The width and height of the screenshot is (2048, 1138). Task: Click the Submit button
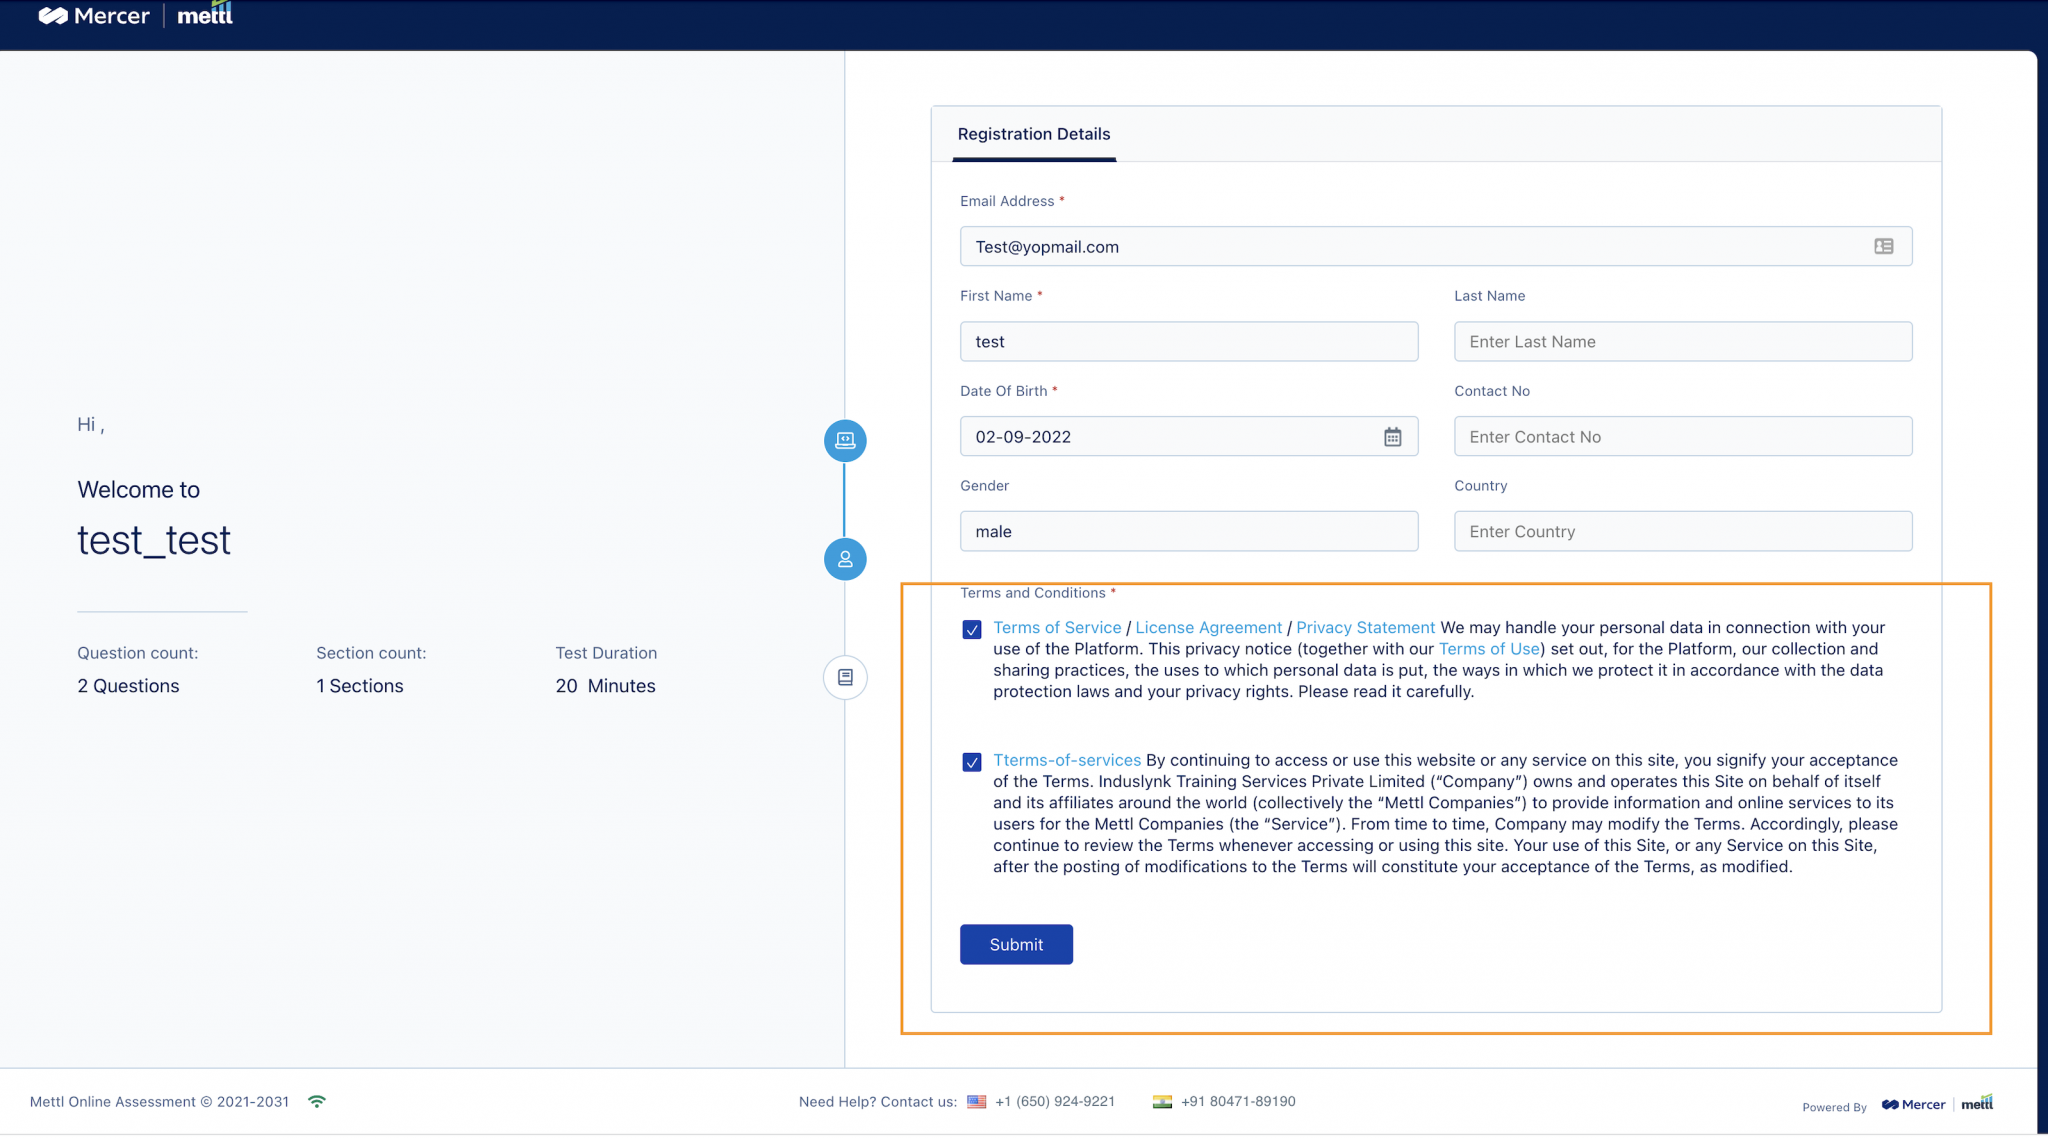[1016, 944]
